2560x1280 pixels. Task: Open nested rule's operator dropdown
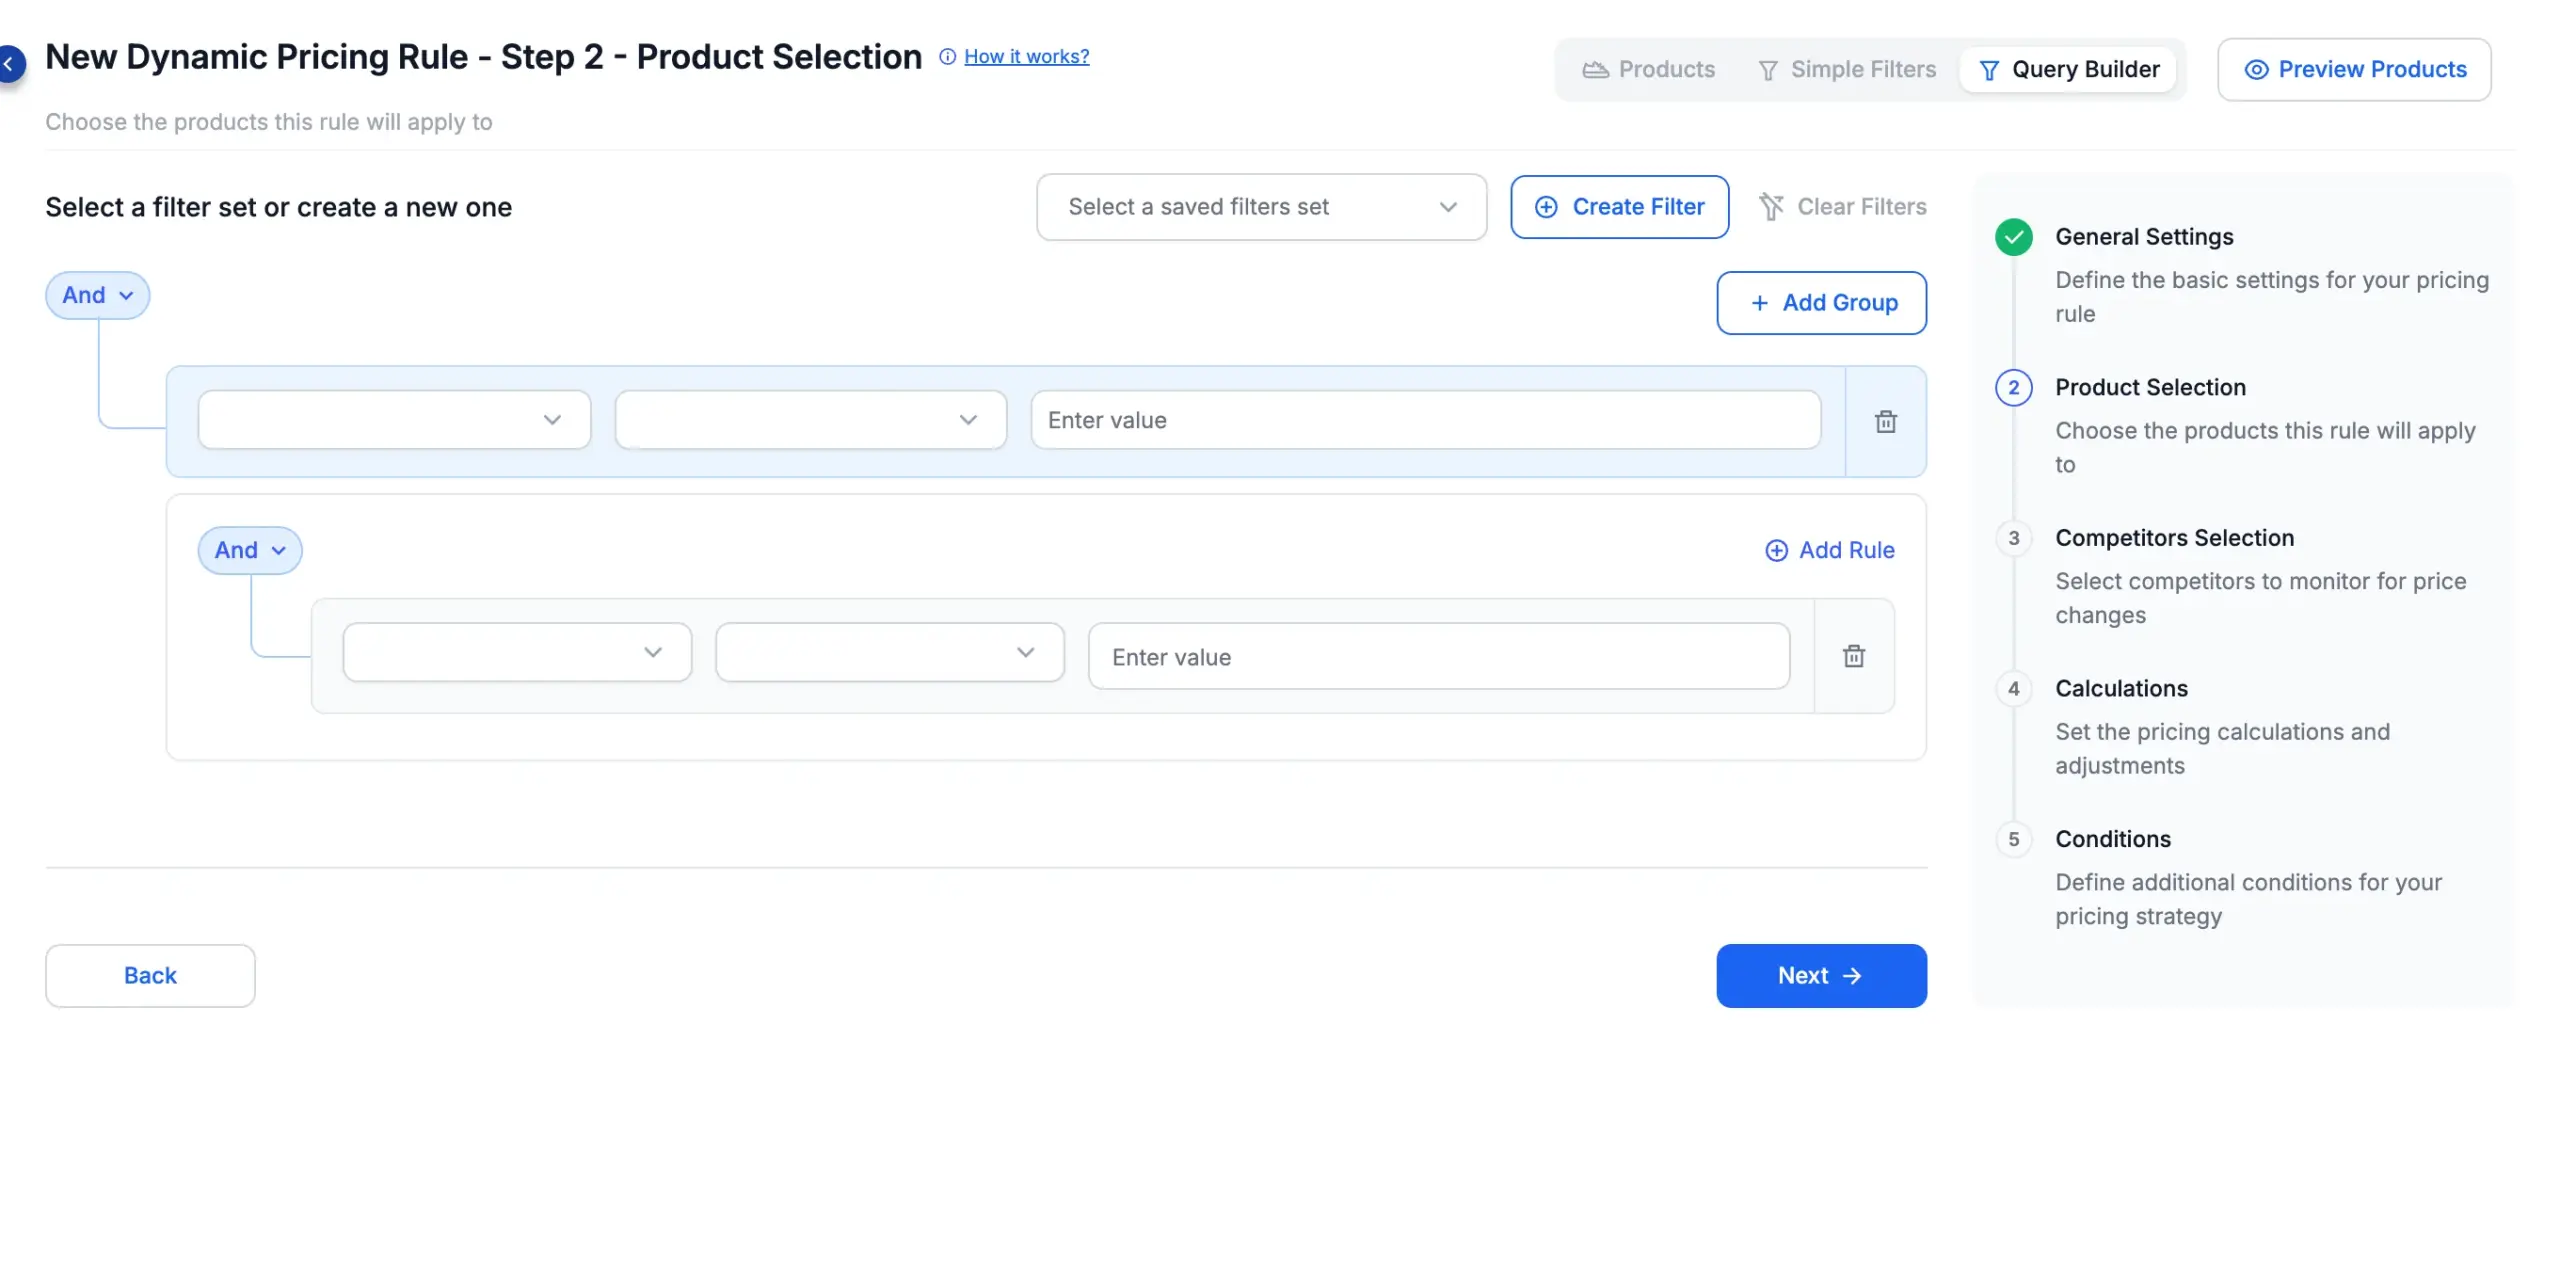tap(889, 653)
